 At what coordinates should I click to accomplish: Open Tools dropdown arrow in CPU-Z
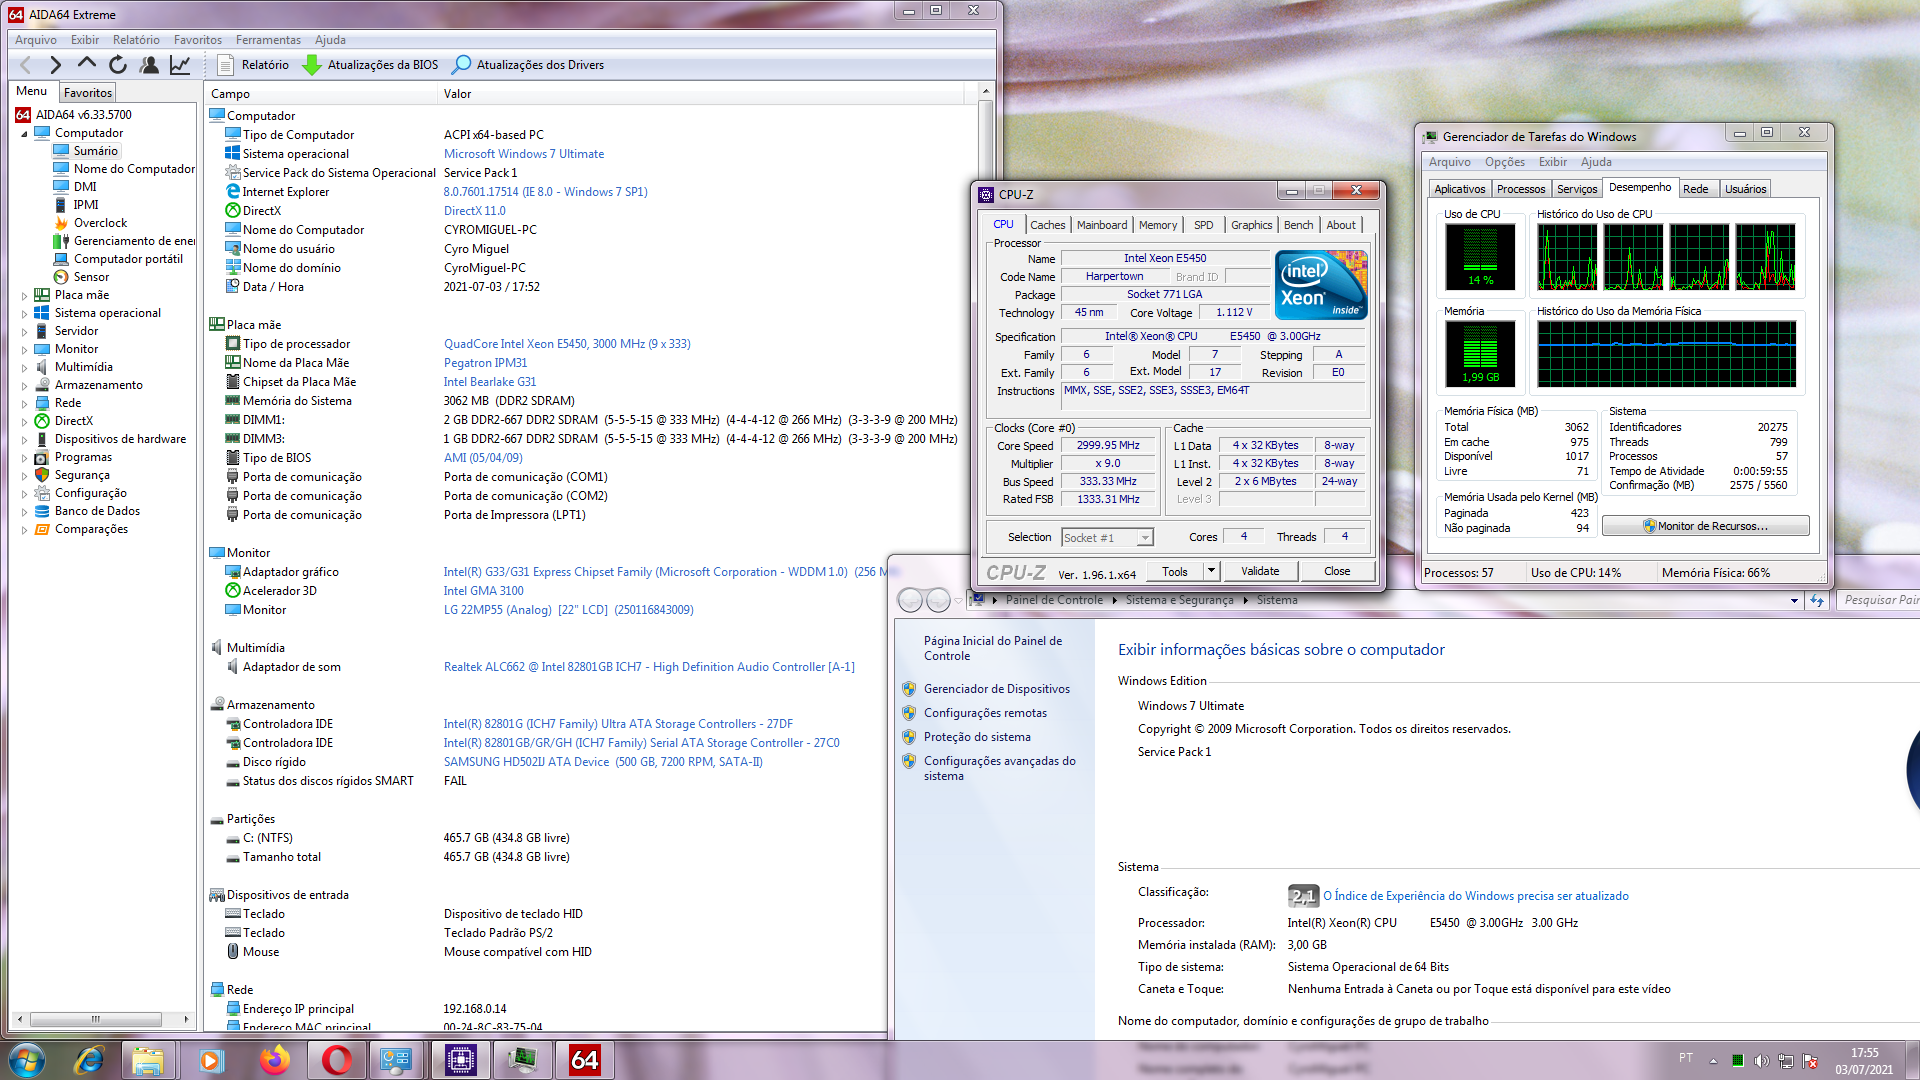click(x=1211, y=571)
